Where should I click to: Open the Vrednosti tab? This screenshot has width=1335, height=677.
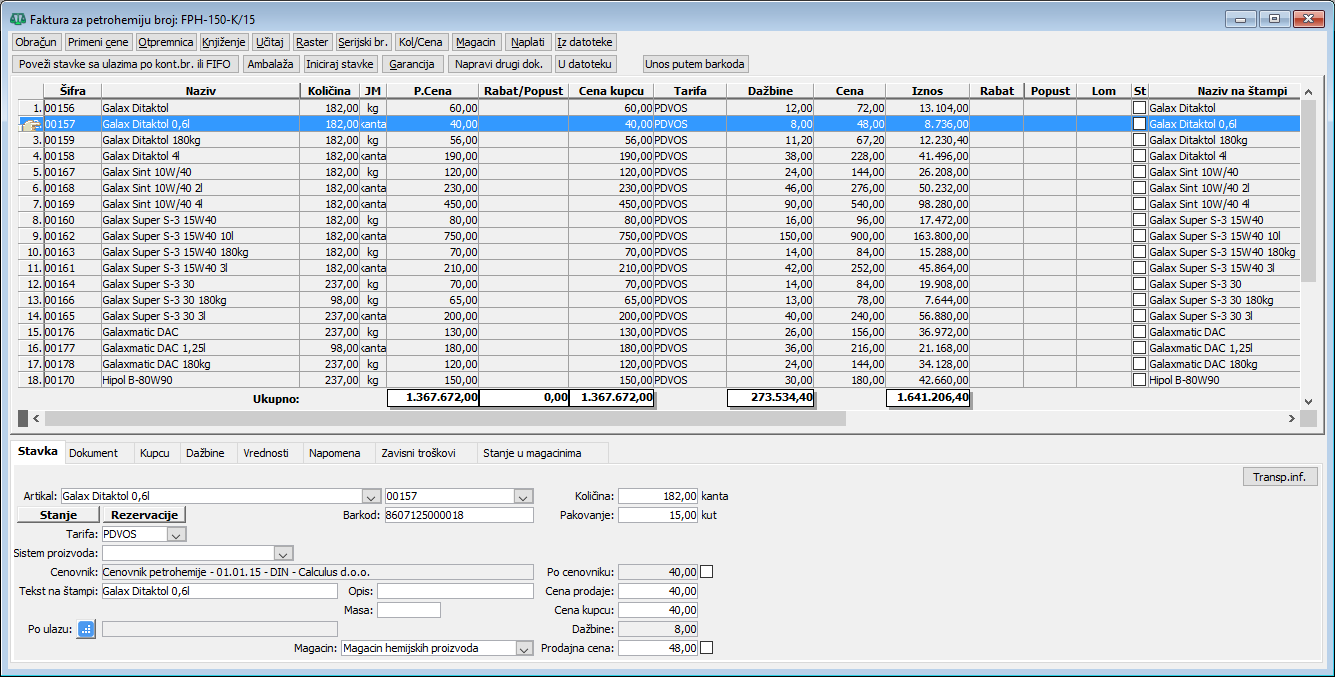click(x=266, y=453)
